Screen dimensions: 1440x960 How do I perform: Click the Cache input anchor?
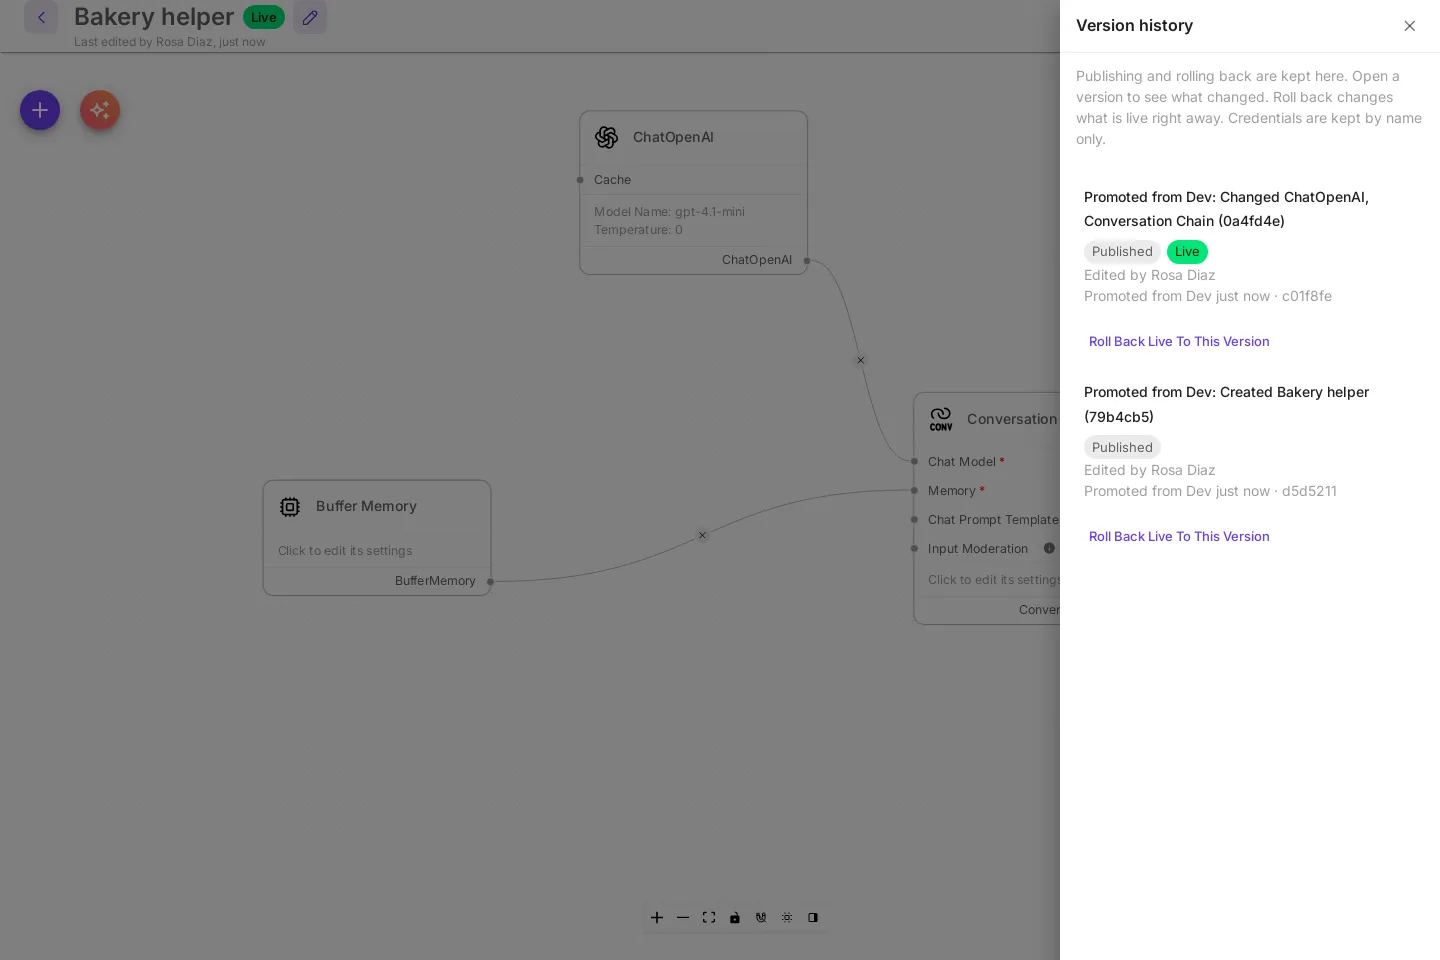click(580, 180)
